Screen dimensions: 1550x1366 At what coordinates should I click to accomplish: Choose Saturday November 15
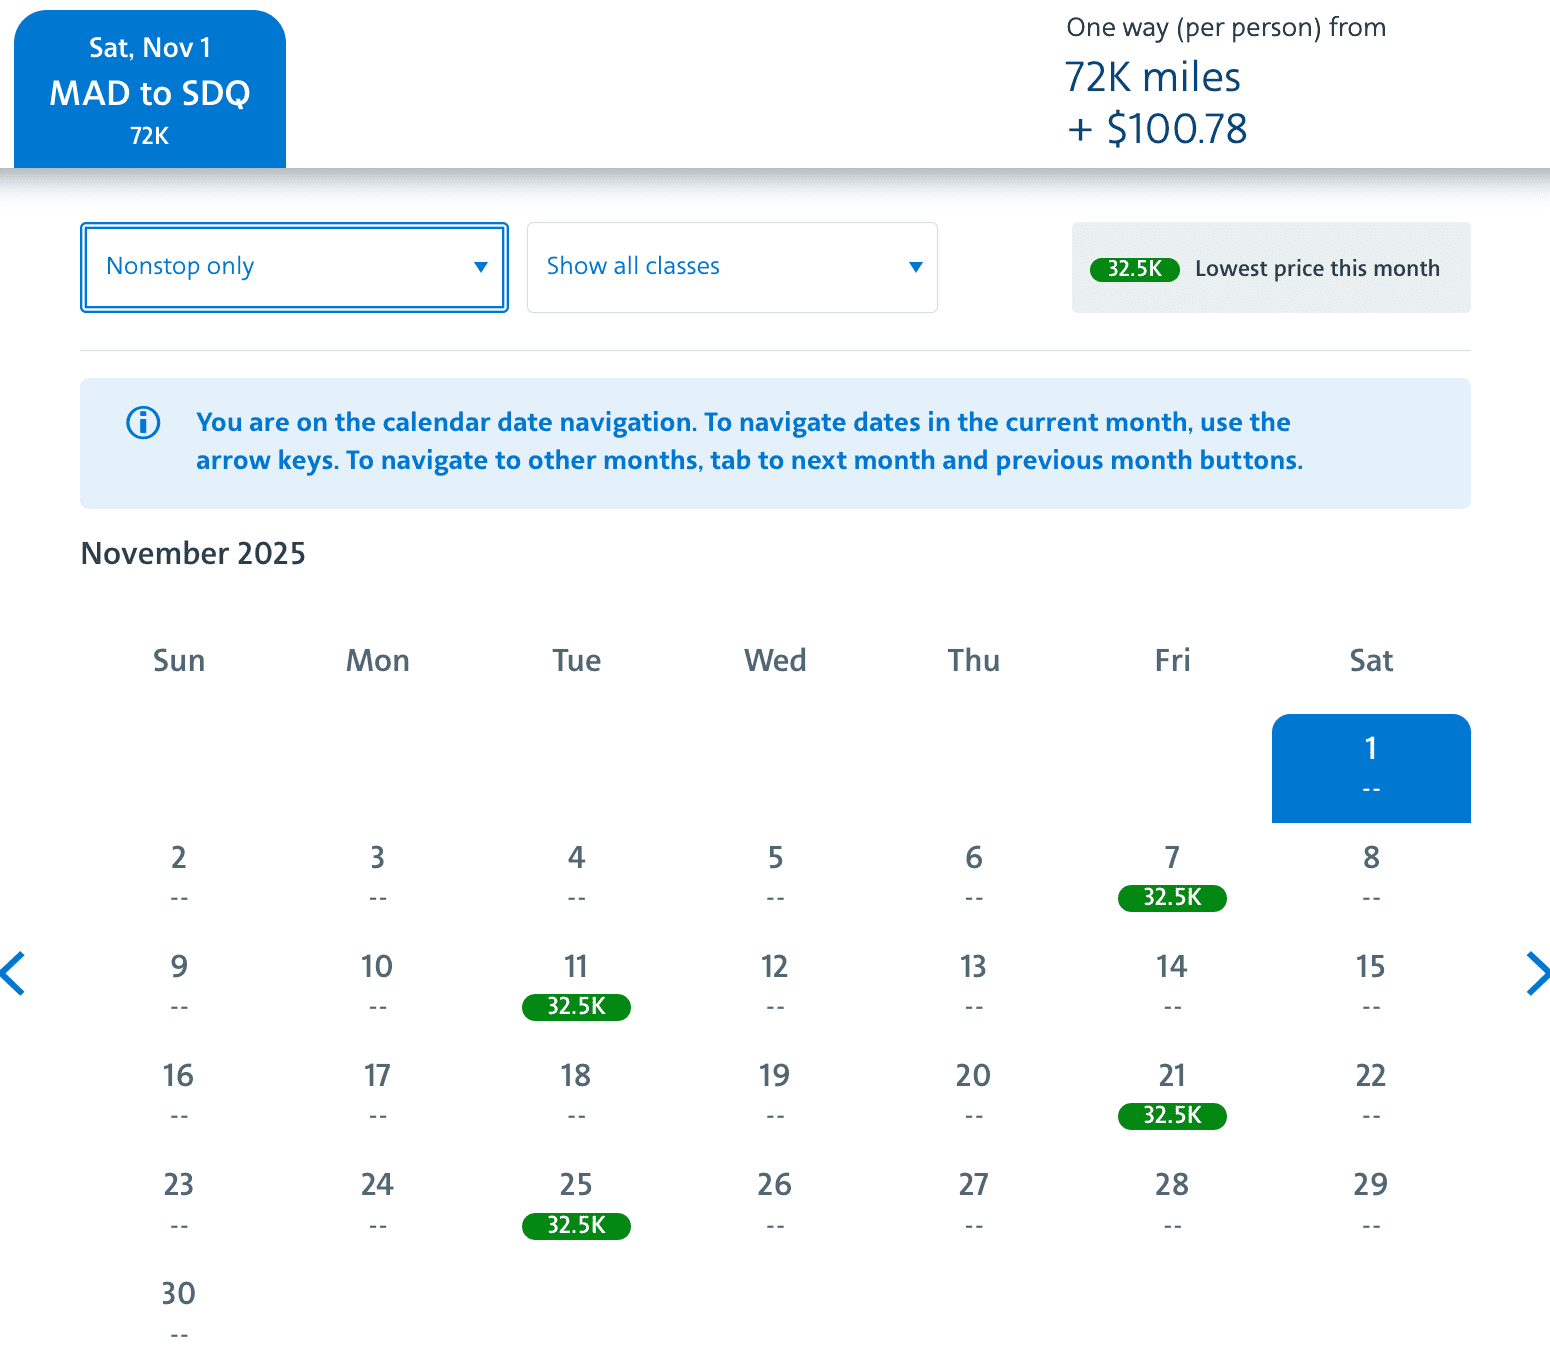1371,984
